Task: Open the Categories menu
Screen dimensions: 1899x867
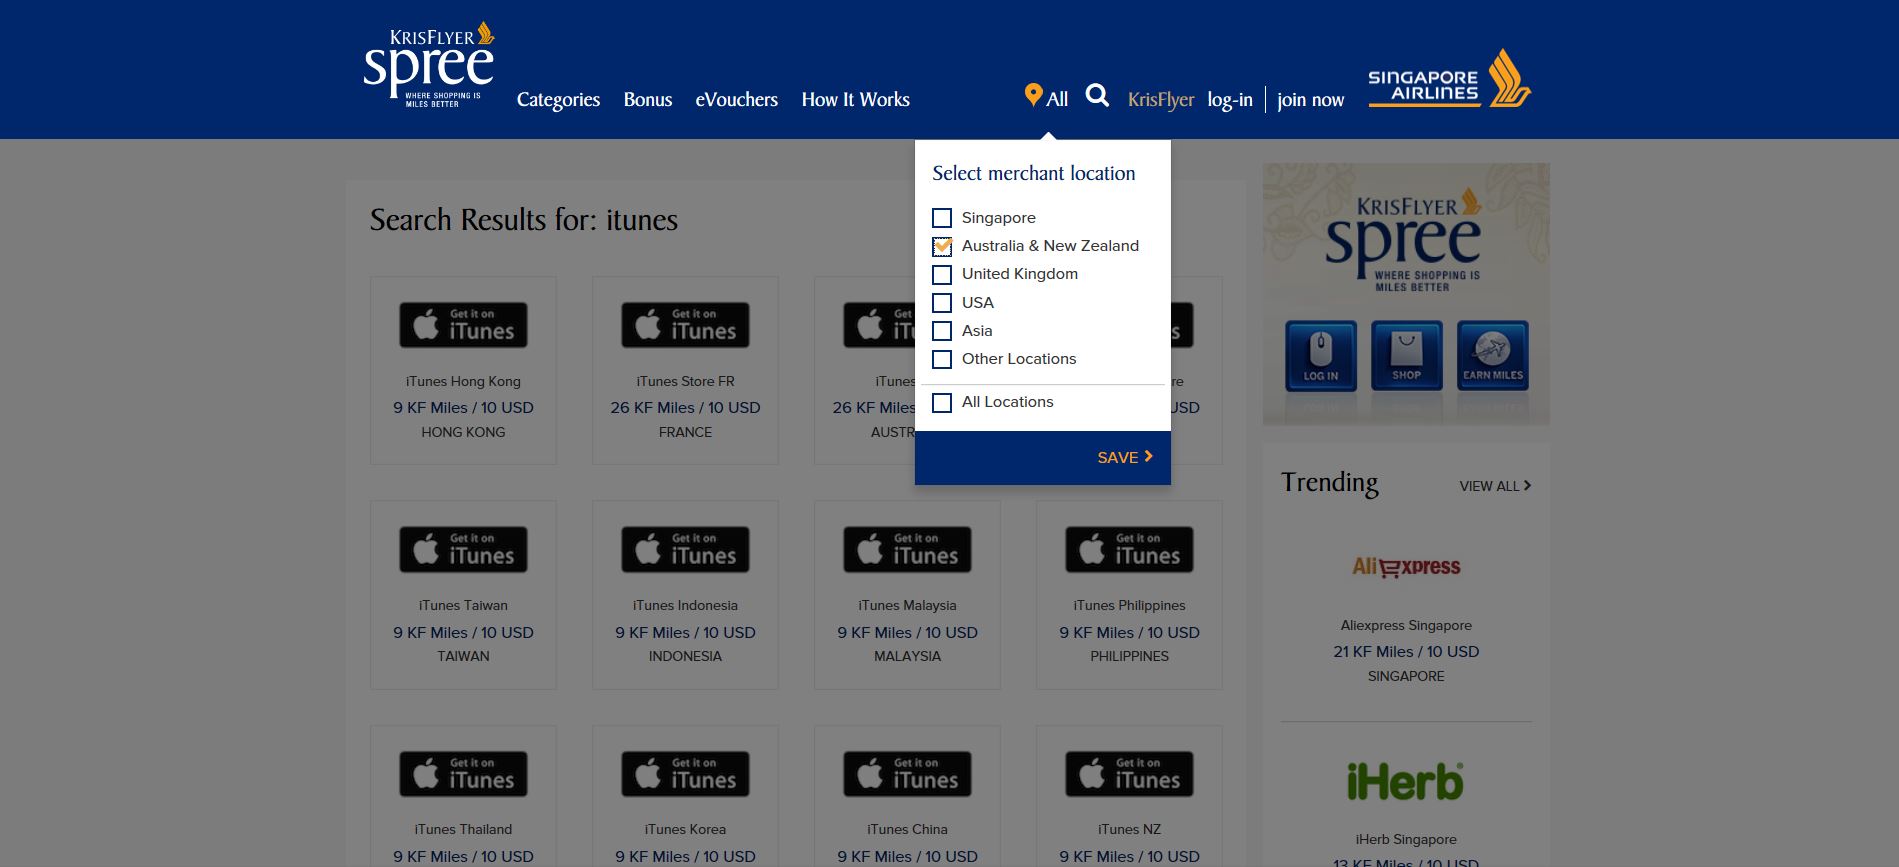Action: coord(558,99)
